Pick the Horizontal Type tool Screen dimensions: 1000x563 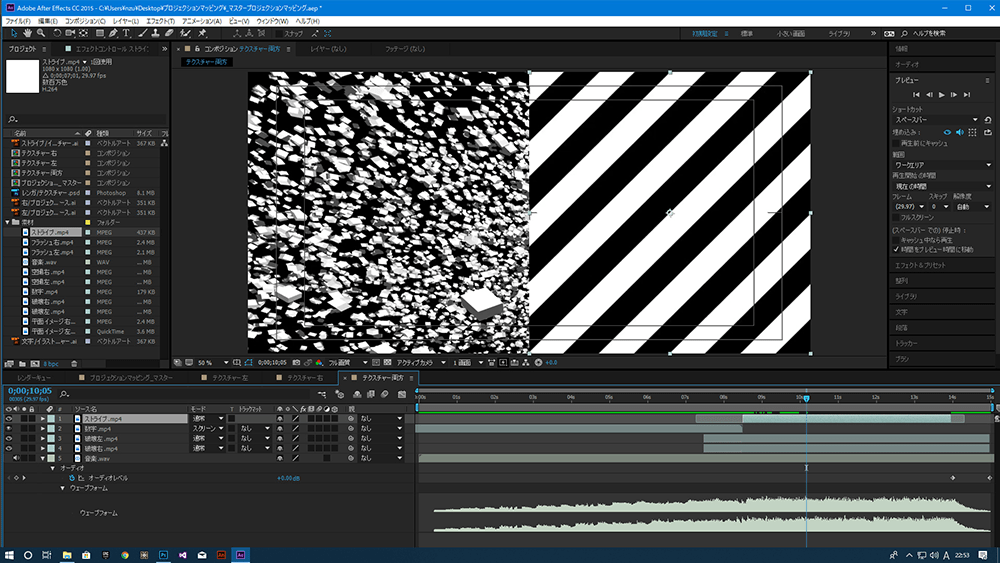click(x=128, y=33)
